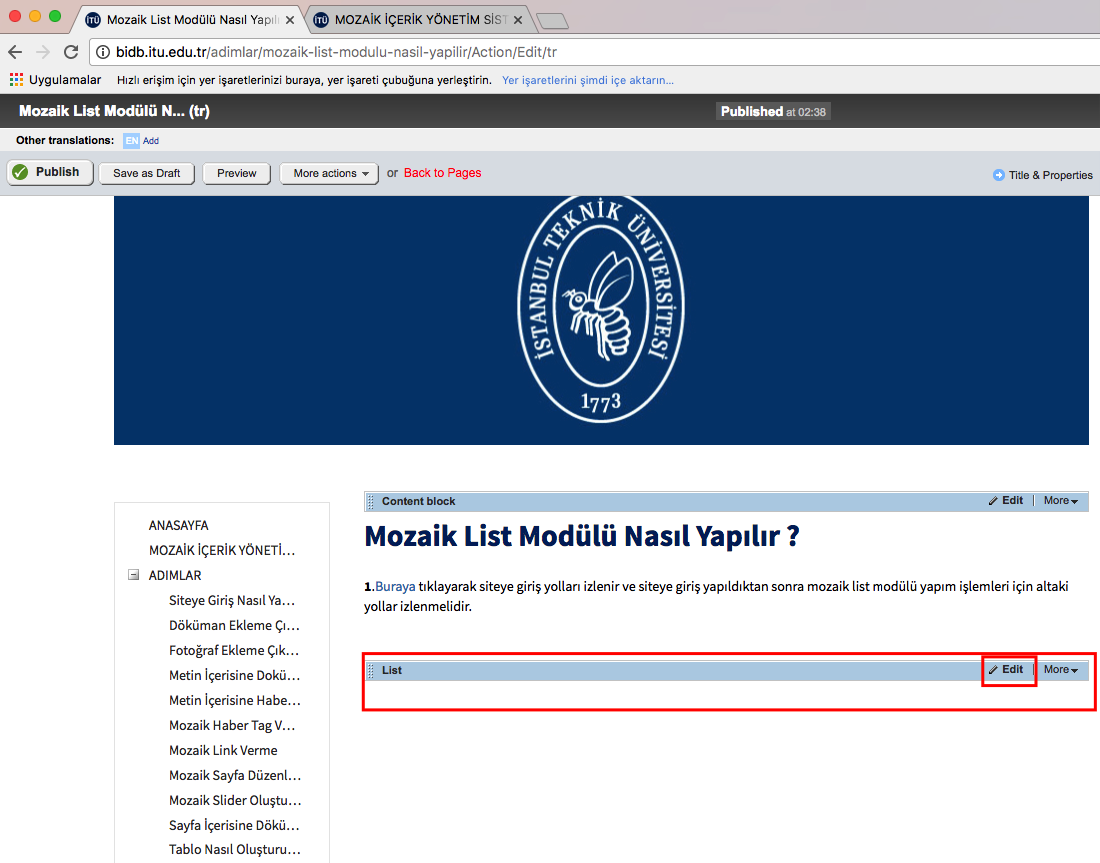Open Metin İçerisine Dokü... page
Image resolution: width=1100 pixels, height=863 pixels.
(234, 676)
